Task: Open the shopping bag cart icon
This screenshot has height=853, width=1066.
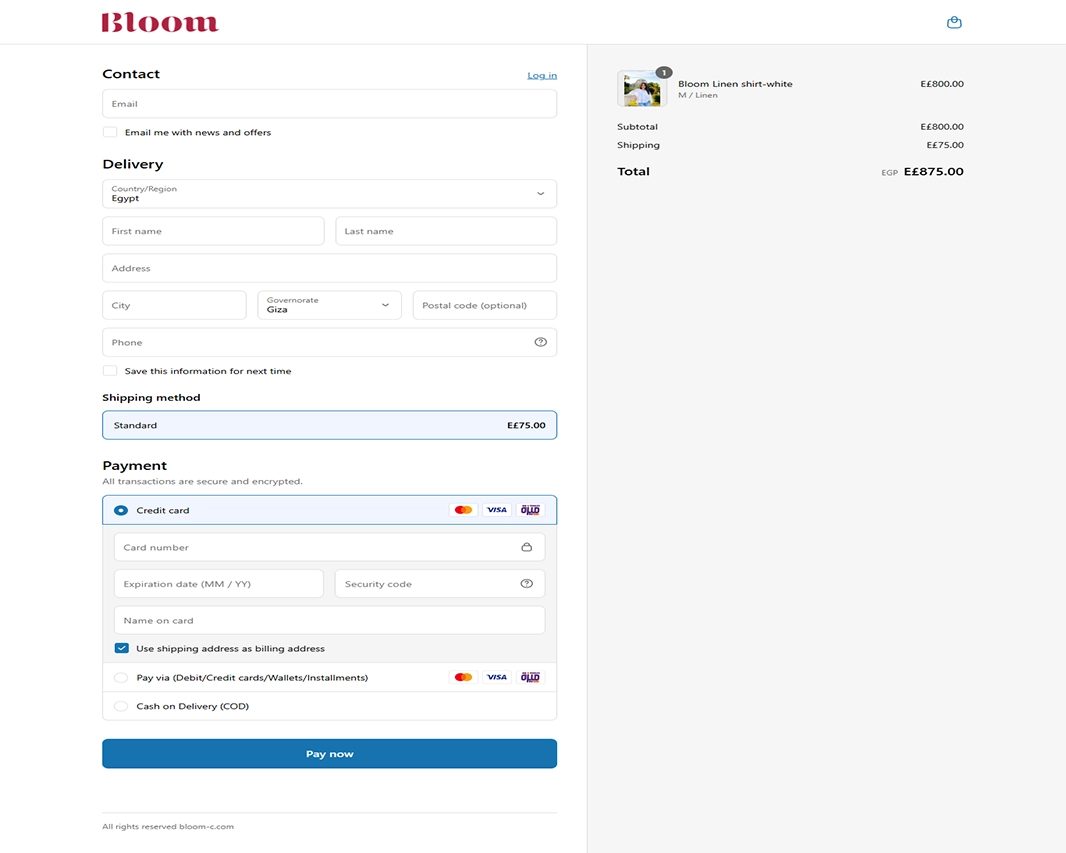Action: click(x=954, y=22)
